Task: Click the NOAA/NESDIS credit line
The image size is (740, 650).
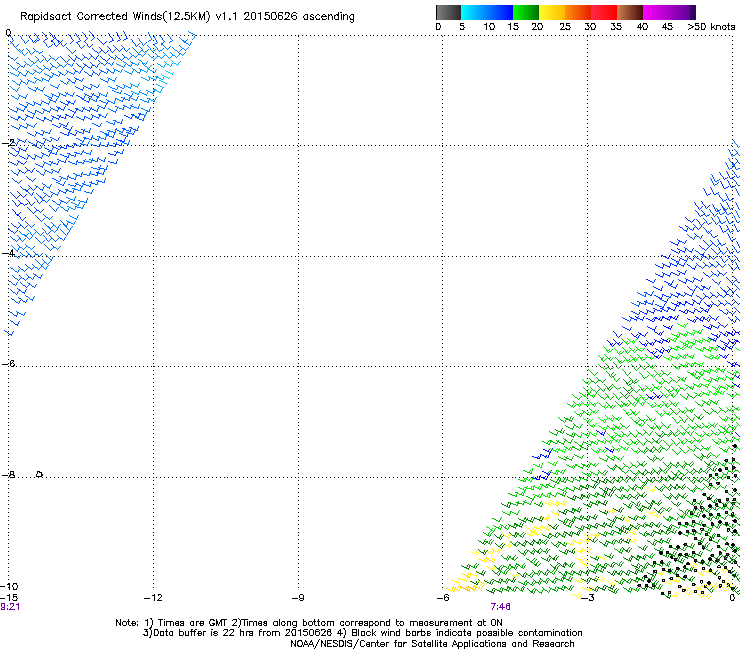Action: click(432, 644)
